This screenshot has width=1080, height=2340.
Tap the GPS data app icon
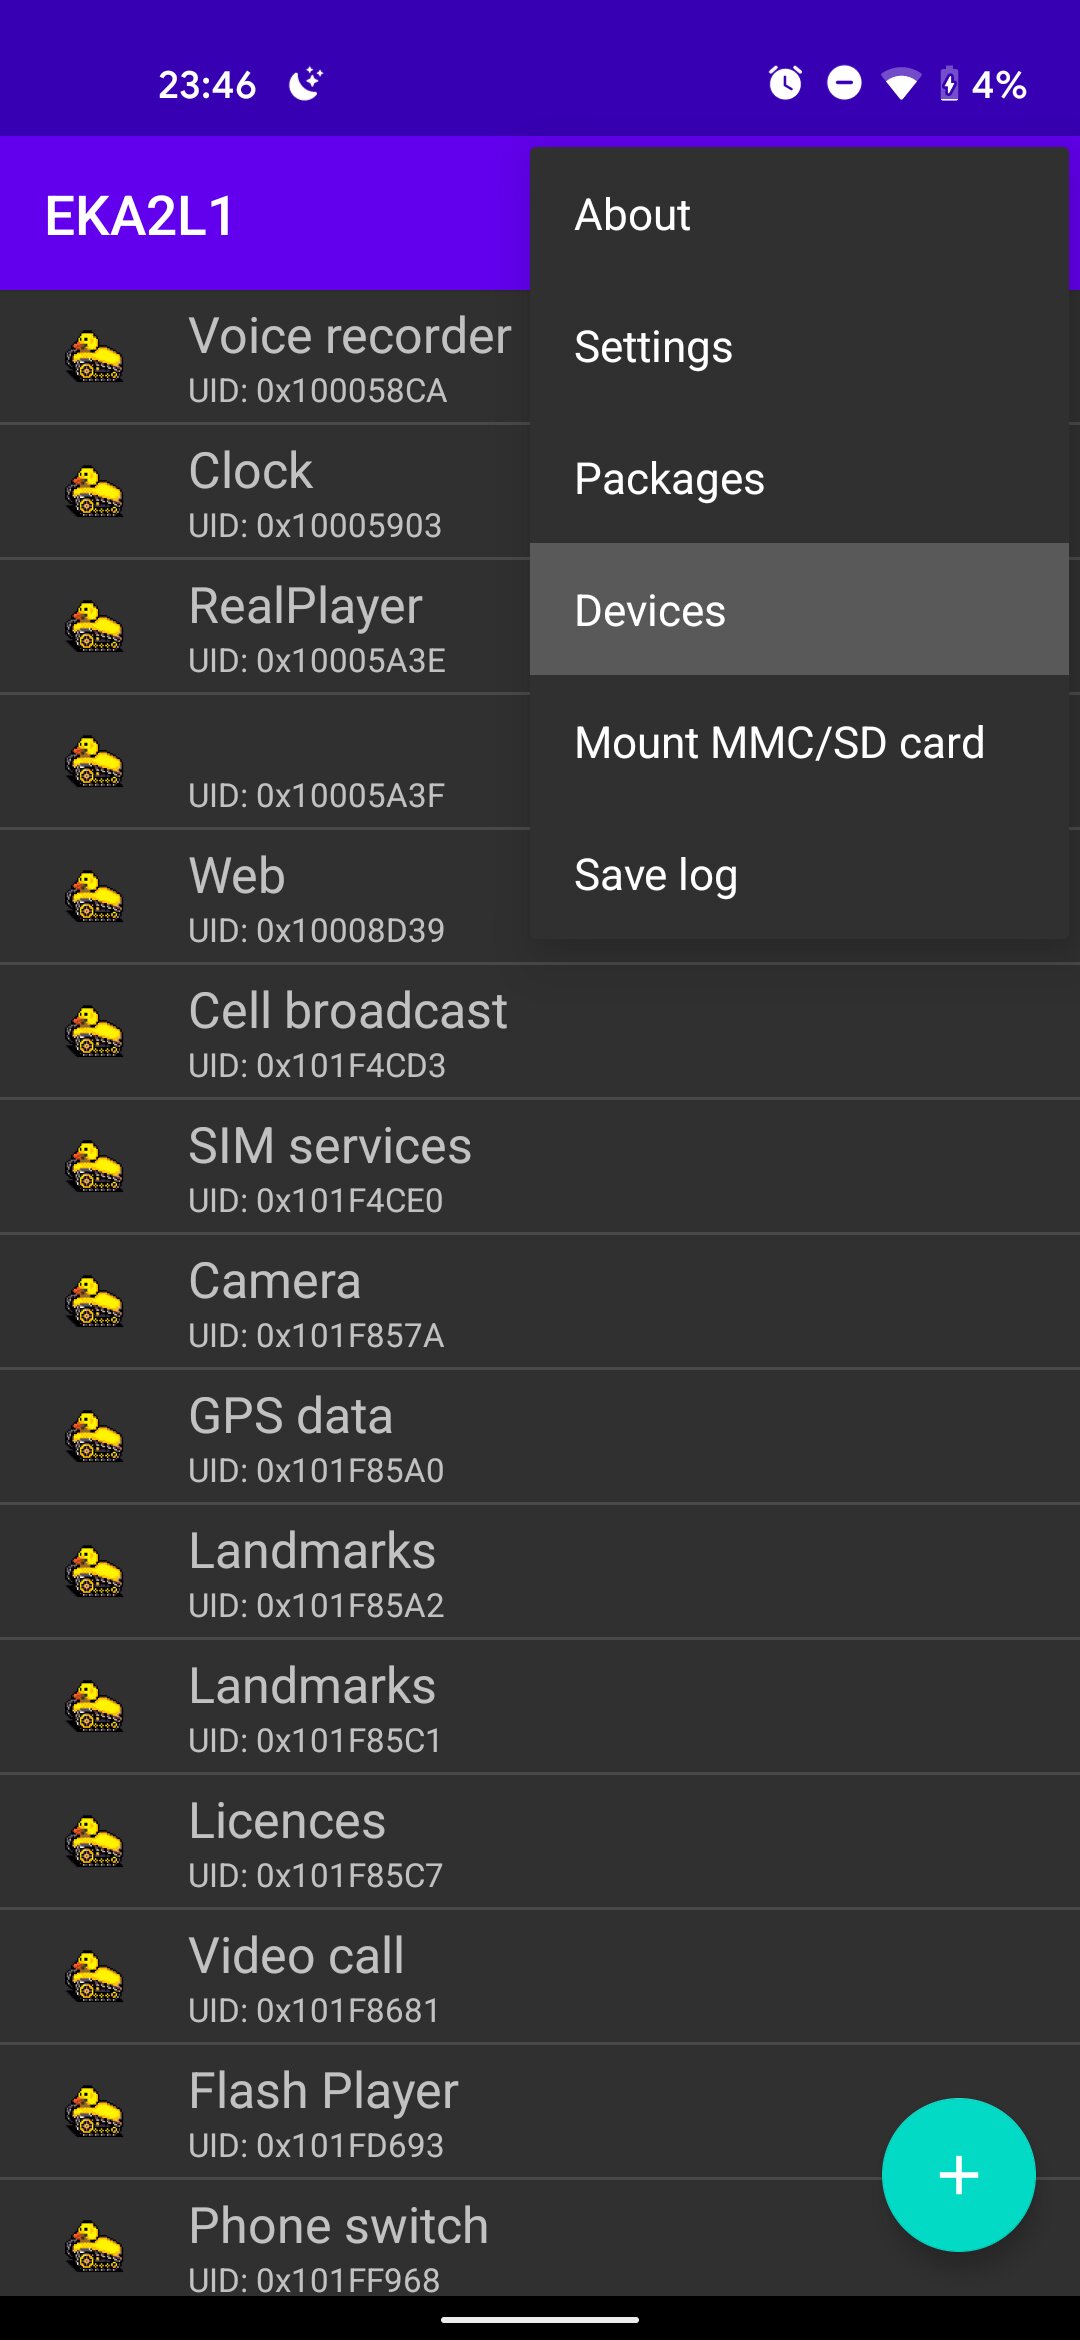[x=95, y=1437]
